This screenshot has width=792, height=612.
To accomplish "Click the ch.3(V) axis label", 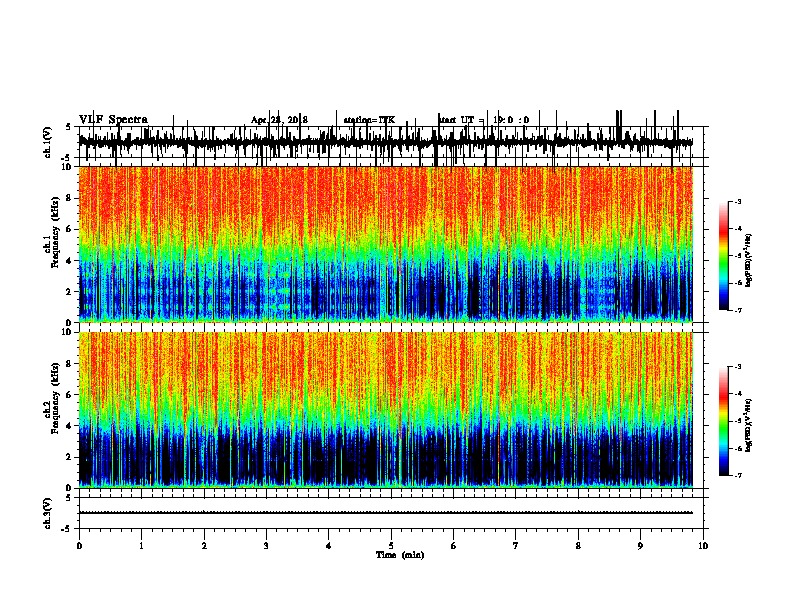I will pos(48,513).
